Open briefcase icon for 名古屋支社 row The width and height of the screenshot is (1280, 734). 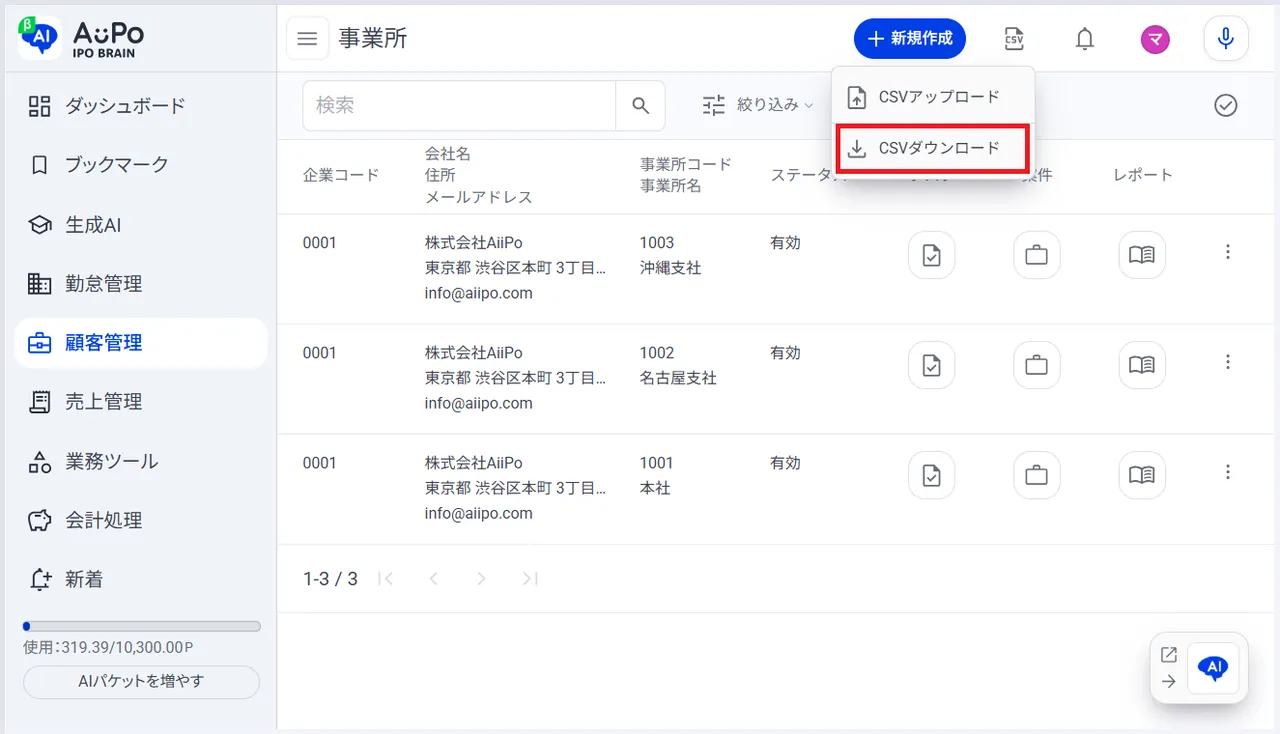tap(1037, 365)
